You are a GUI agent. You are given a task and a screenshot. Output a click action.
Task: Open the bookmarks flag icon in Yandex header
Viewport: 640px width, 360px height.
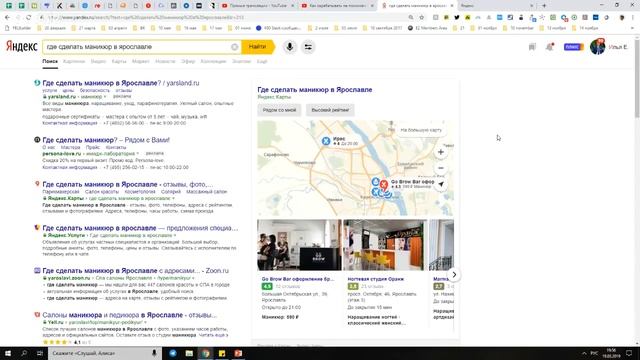tap(532, 47)
